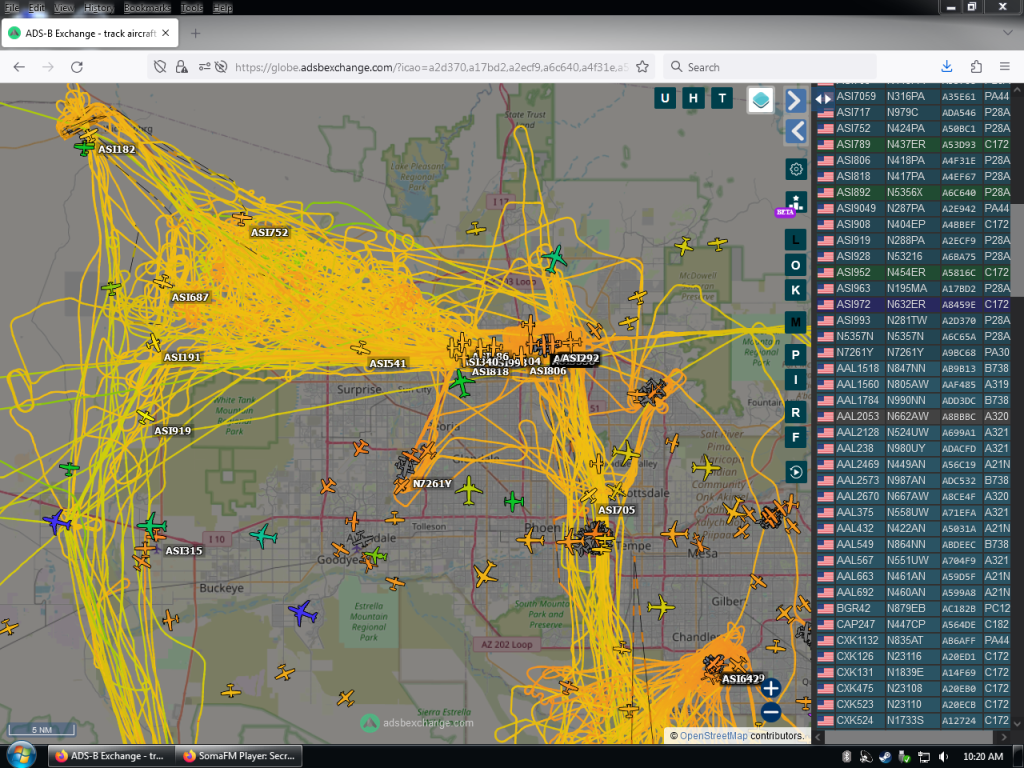Select ASI972 row in aircraft table

tap(914, 304)
